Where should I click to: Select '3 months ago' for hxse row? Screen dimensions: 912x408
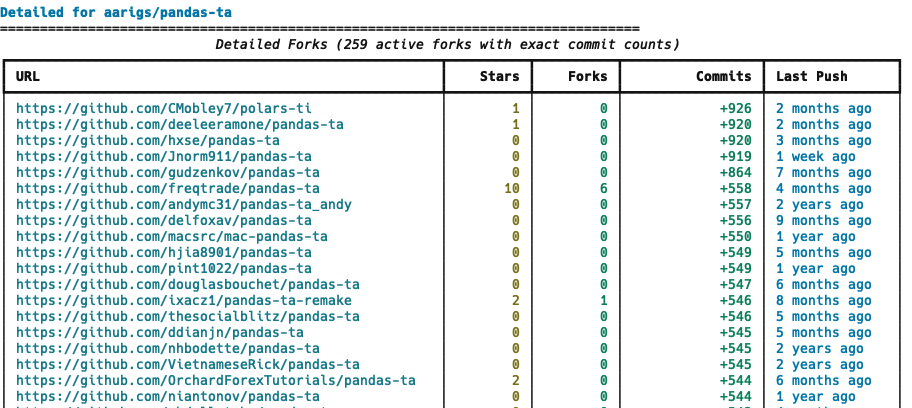coord(824,140)
